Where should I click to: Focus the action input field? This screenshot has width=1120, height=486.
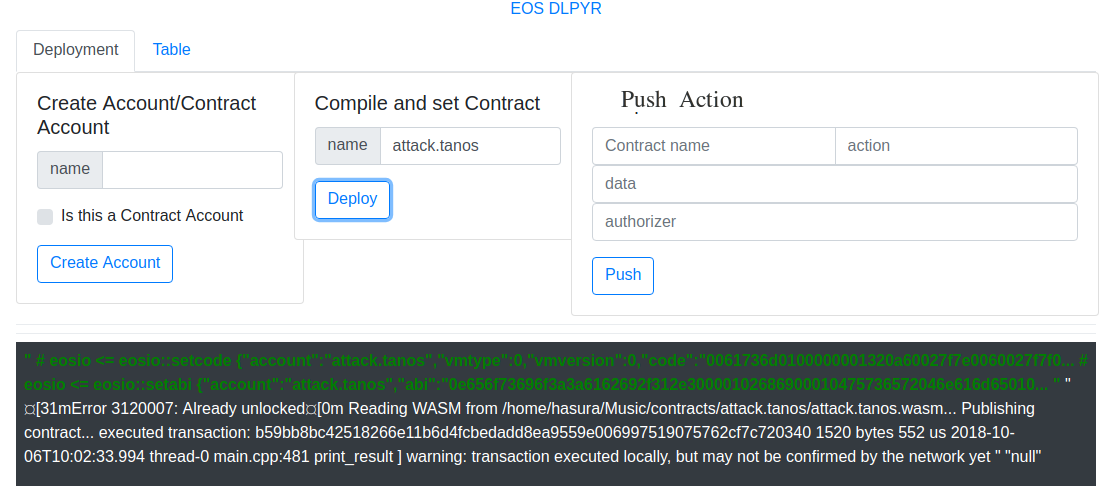(x=956, y=146)
